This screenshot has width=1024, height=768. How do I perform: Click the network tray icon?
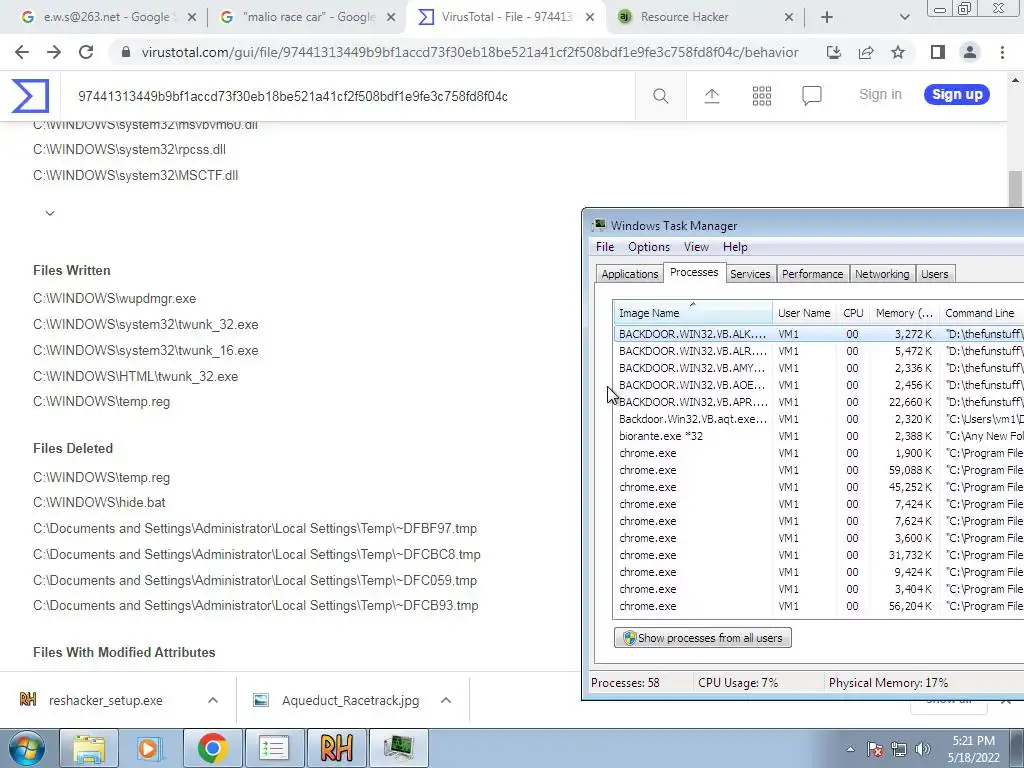[x=899, y=749]
